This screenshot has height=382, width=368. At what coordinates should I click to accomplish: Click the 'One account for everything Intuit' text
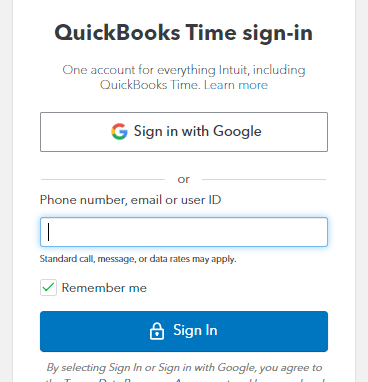[x=184, y=70]
